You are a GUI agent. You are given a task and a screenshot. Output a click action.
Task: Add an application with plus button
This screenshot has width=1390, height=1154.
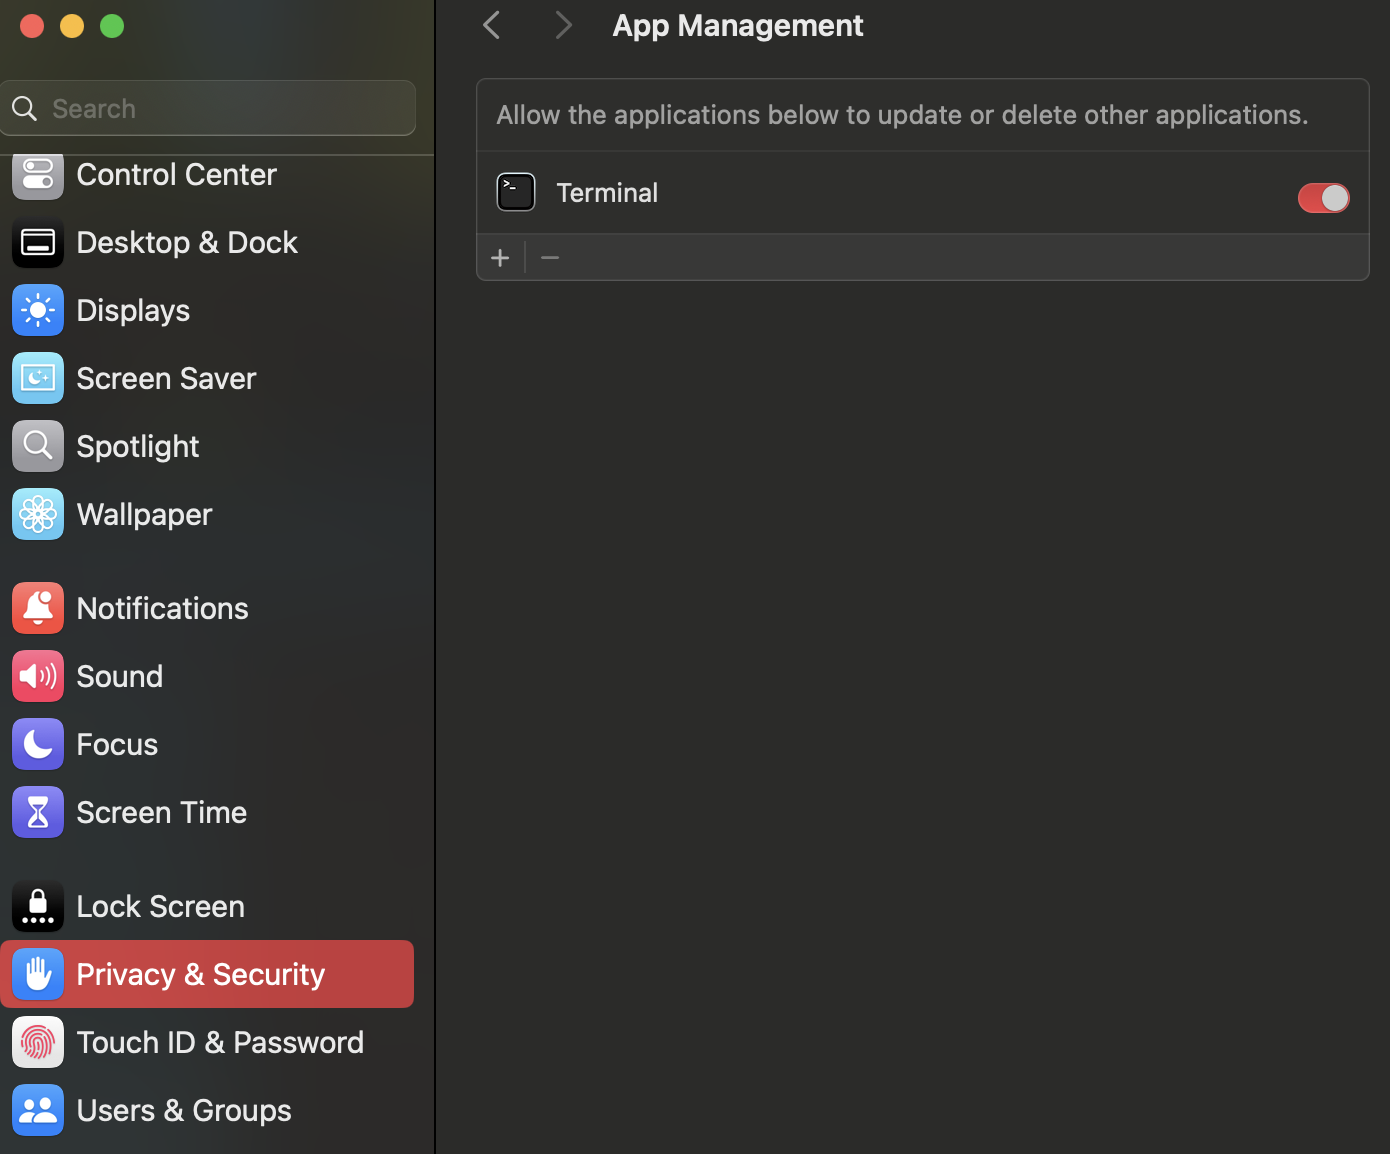coord(500,258)
